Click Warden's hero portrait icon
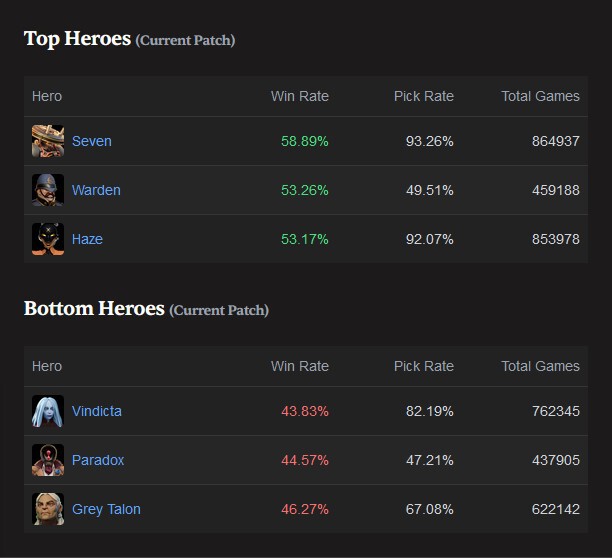The image size is (612, 558). pos(48,190)
